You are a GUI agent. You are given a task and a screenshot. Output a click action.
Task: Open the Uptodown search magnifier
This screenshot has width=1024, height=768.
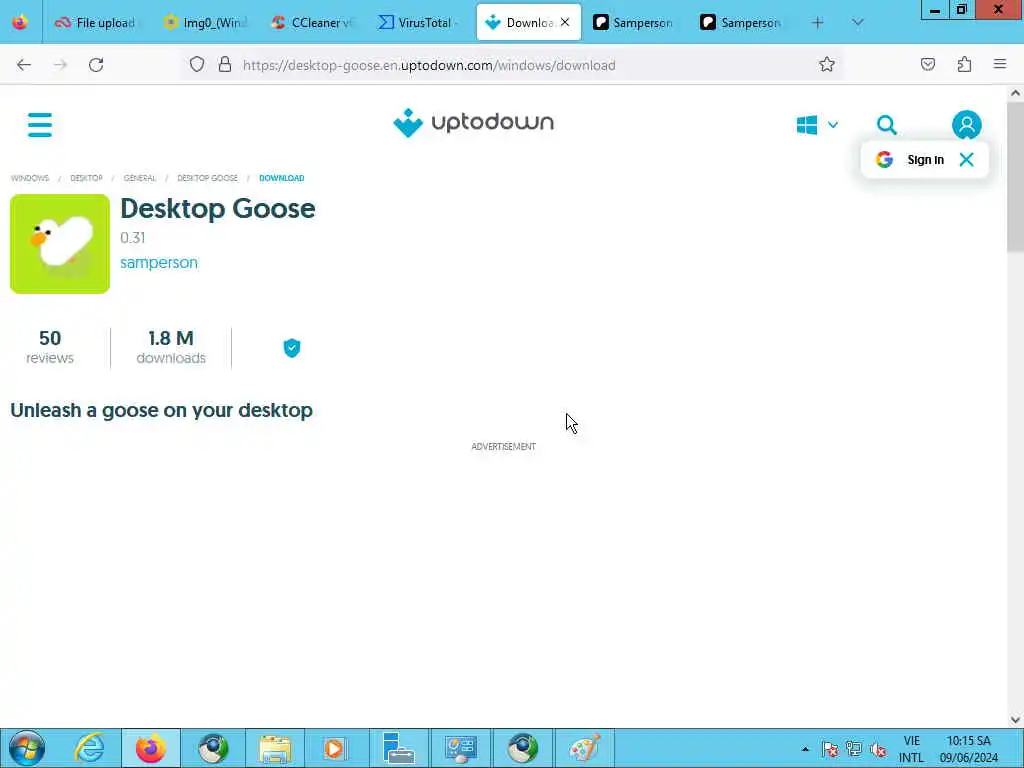coord(886,125)
